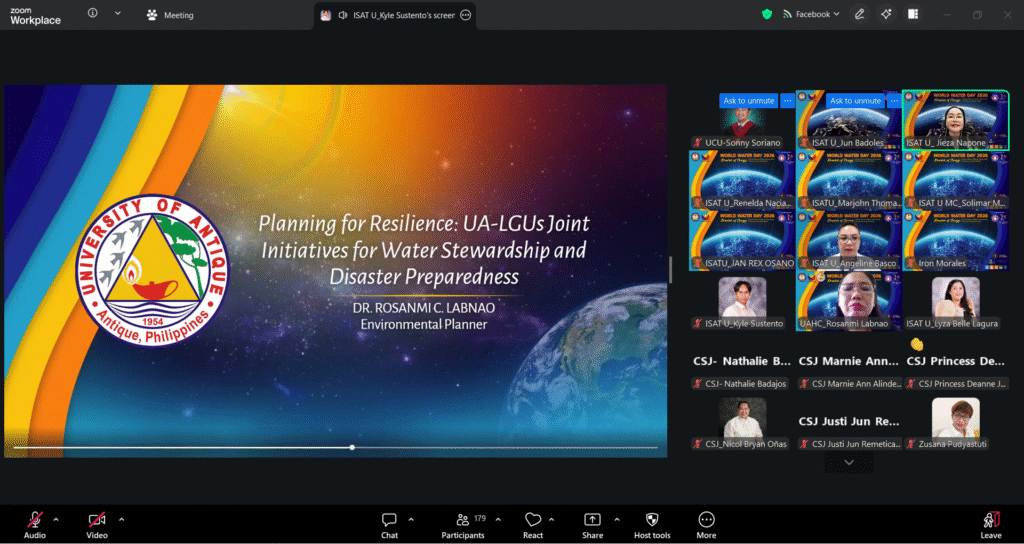The width and height of the screenshot is (1024, 544).
Task: Click the green encryption shield icon
Action: click(767, 14)
